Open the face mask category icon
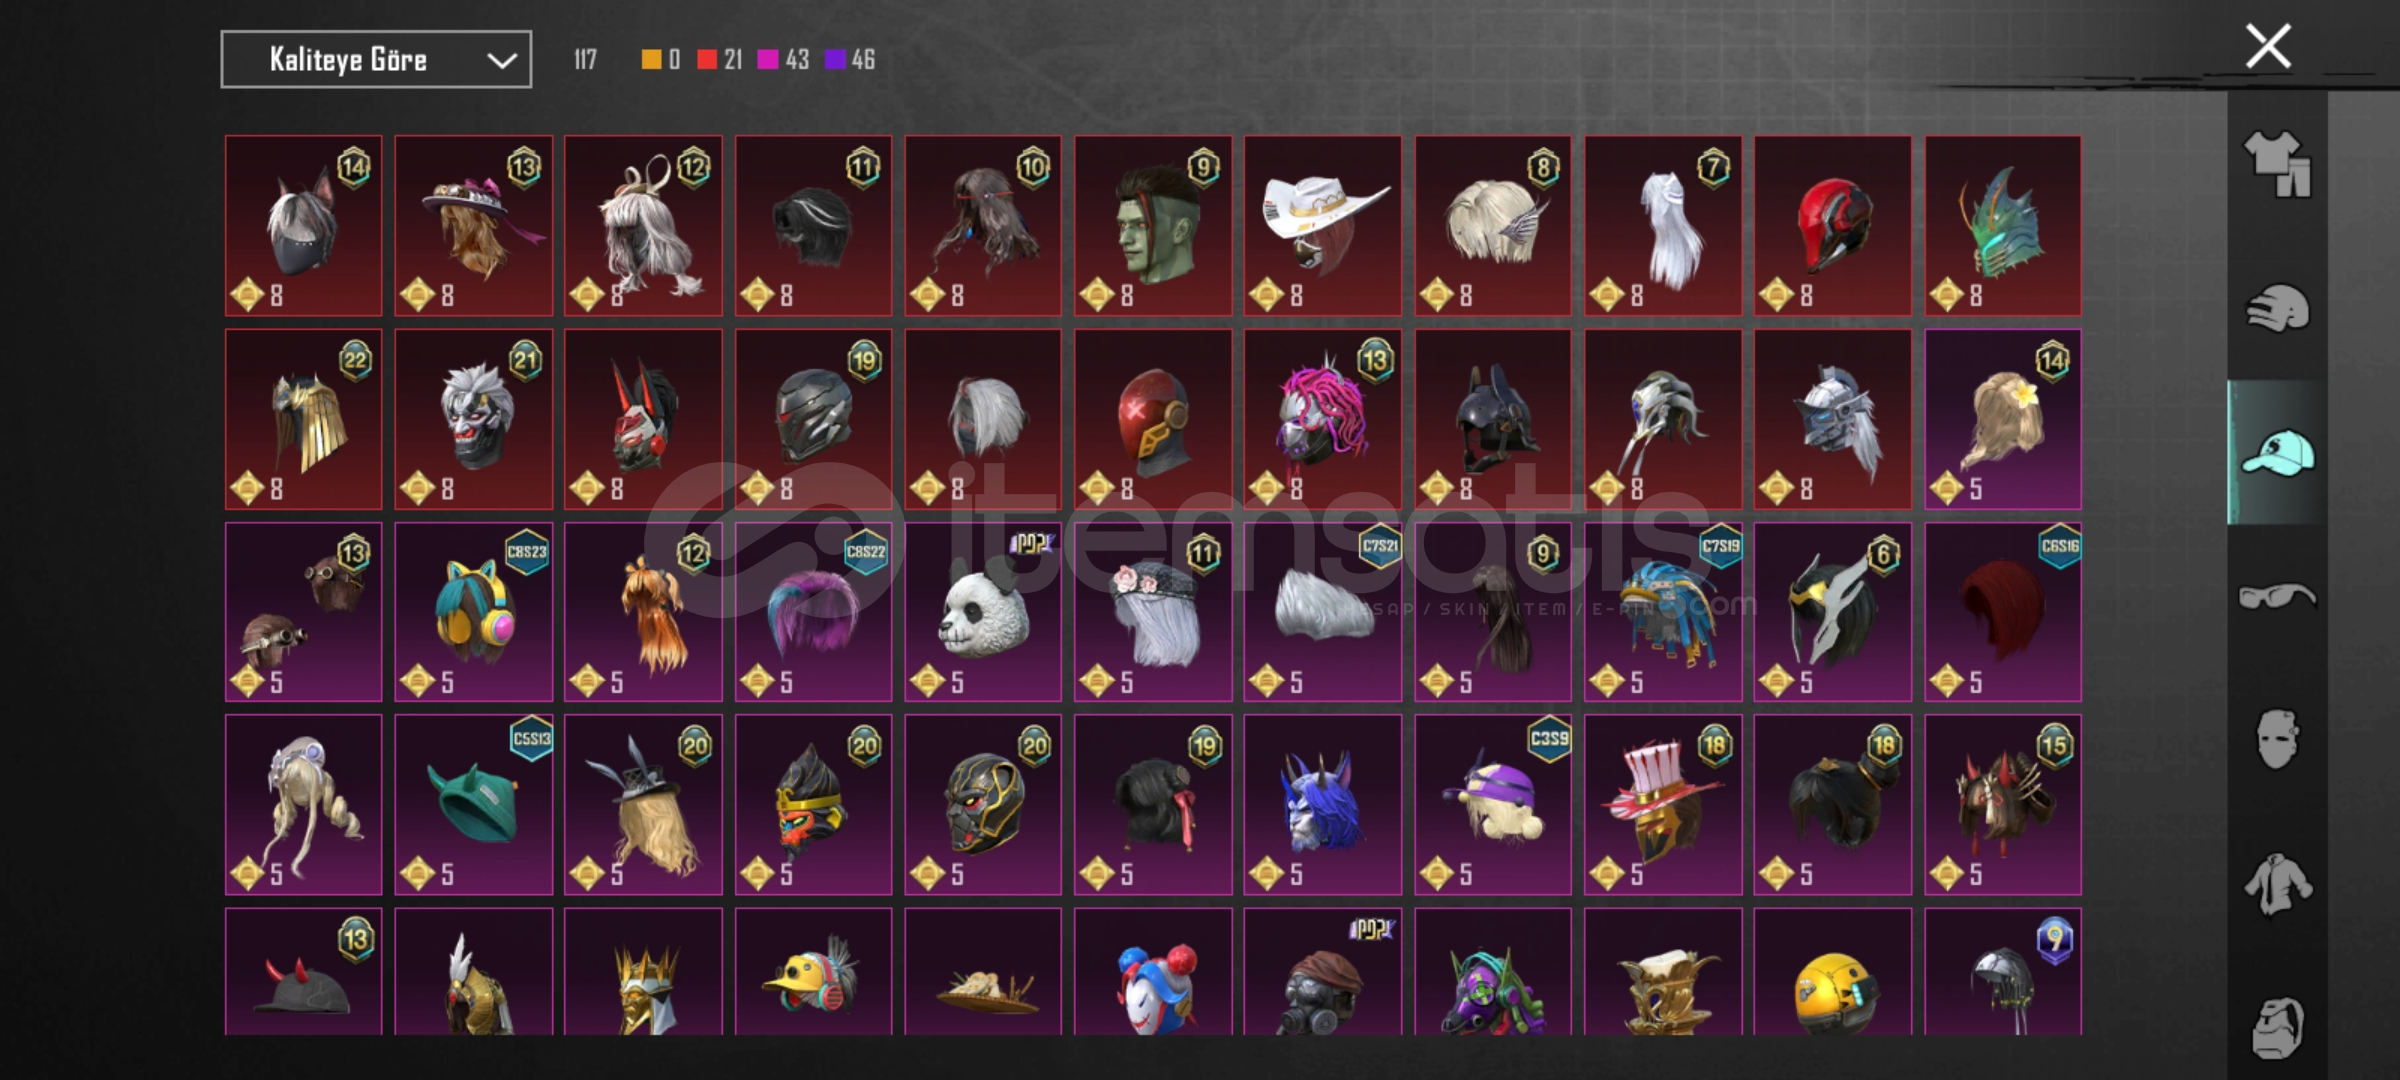The image size is (2400, 1080). click(2278, 740)
